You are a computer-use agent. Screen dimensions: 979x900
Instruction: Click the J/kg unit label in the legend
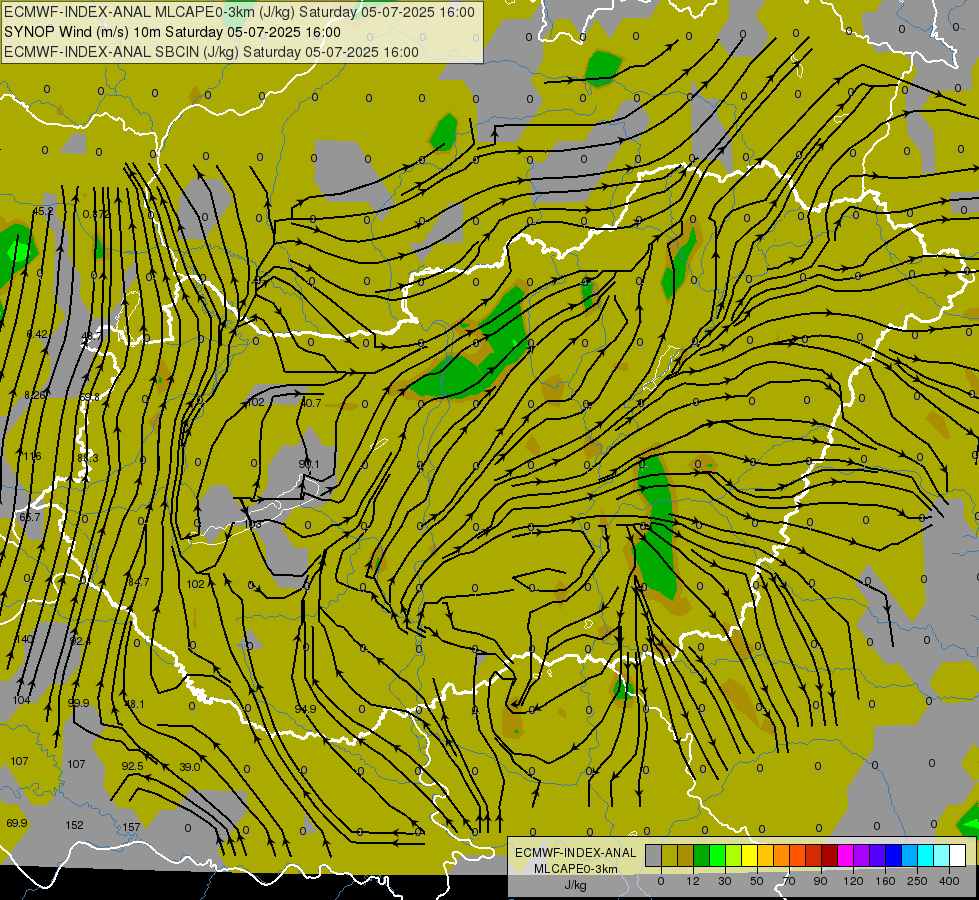click(x=575, y=885)
